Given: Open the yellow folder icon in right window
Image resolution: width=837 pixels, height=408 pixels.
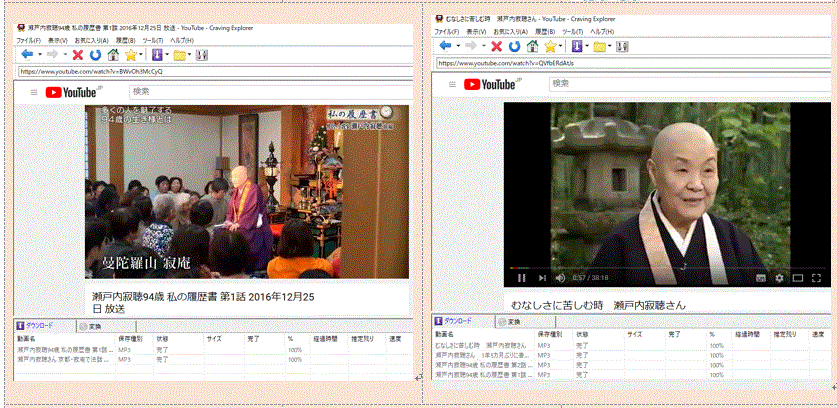Looking at the screenshot, I should click(x=599, y=46).
